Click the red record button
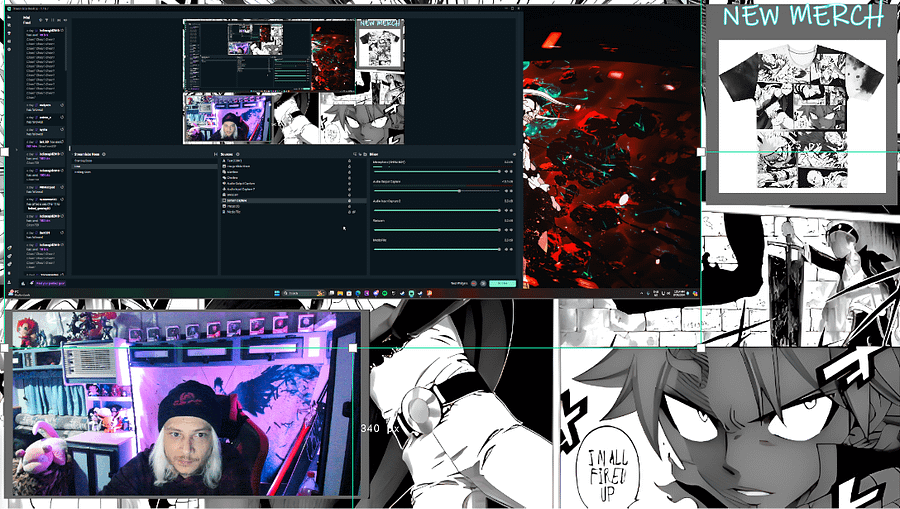Image resolution: width=900 pixels, height=509 pixels. (x=474, y=283)
